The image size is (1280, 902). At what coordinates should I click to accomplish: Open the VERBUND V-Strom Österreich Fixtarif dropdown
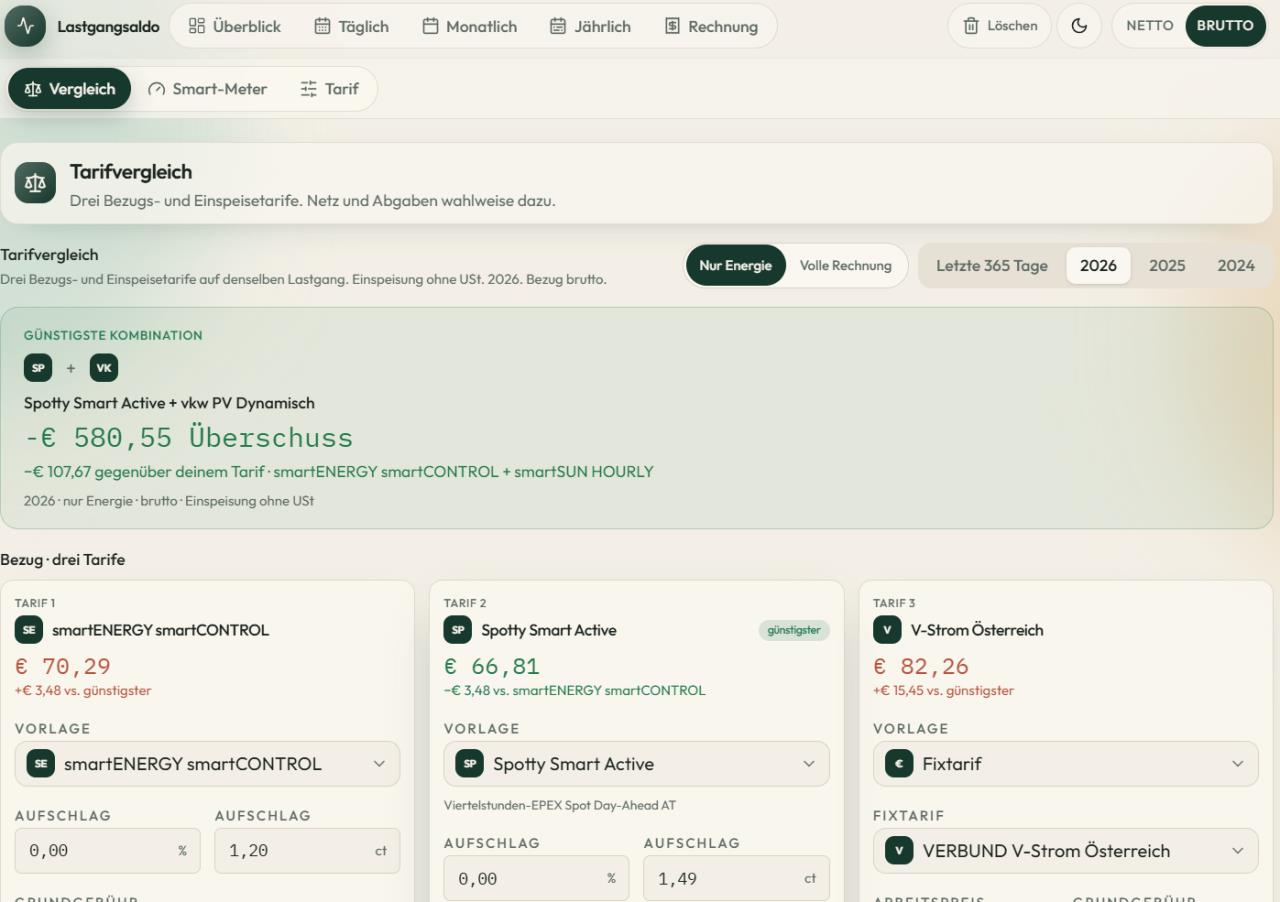point(1066,851)
